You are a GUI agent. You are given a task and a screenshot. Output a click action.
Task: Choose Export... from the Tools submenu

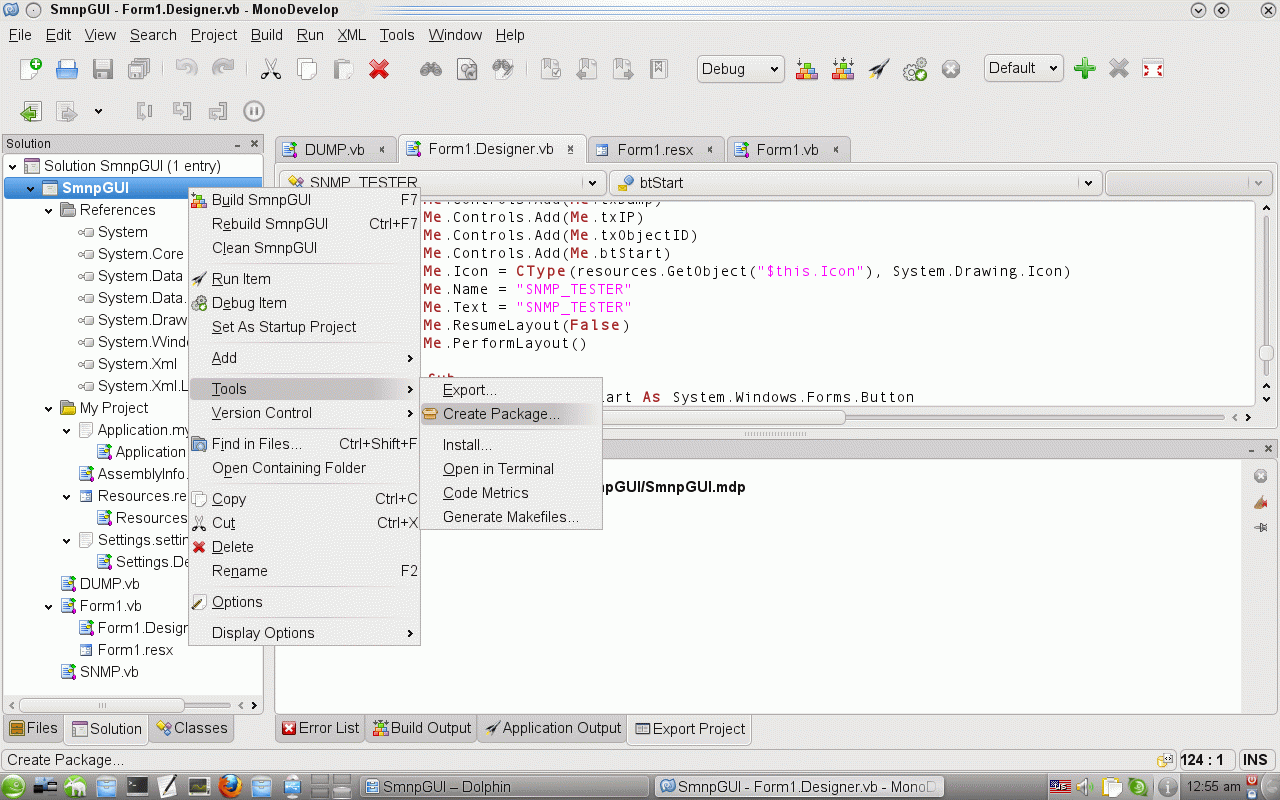511,390
